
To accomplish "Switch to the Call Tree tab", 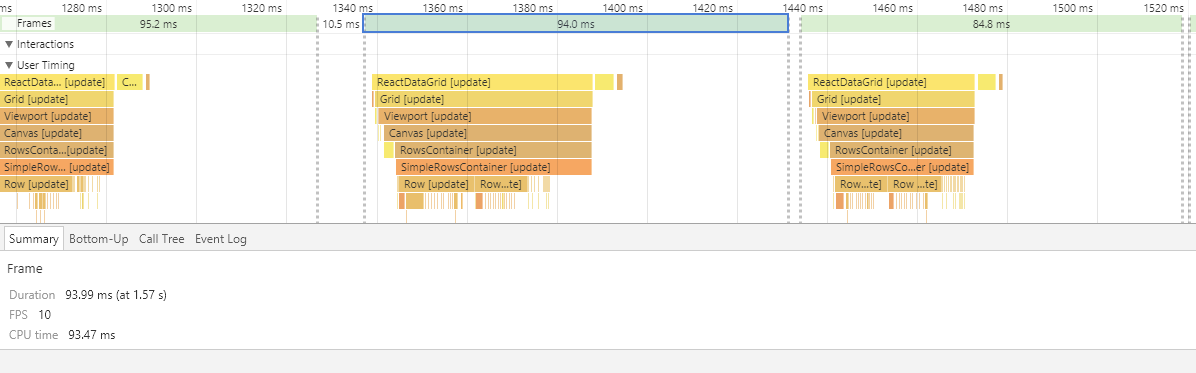I will click(162, 239).
